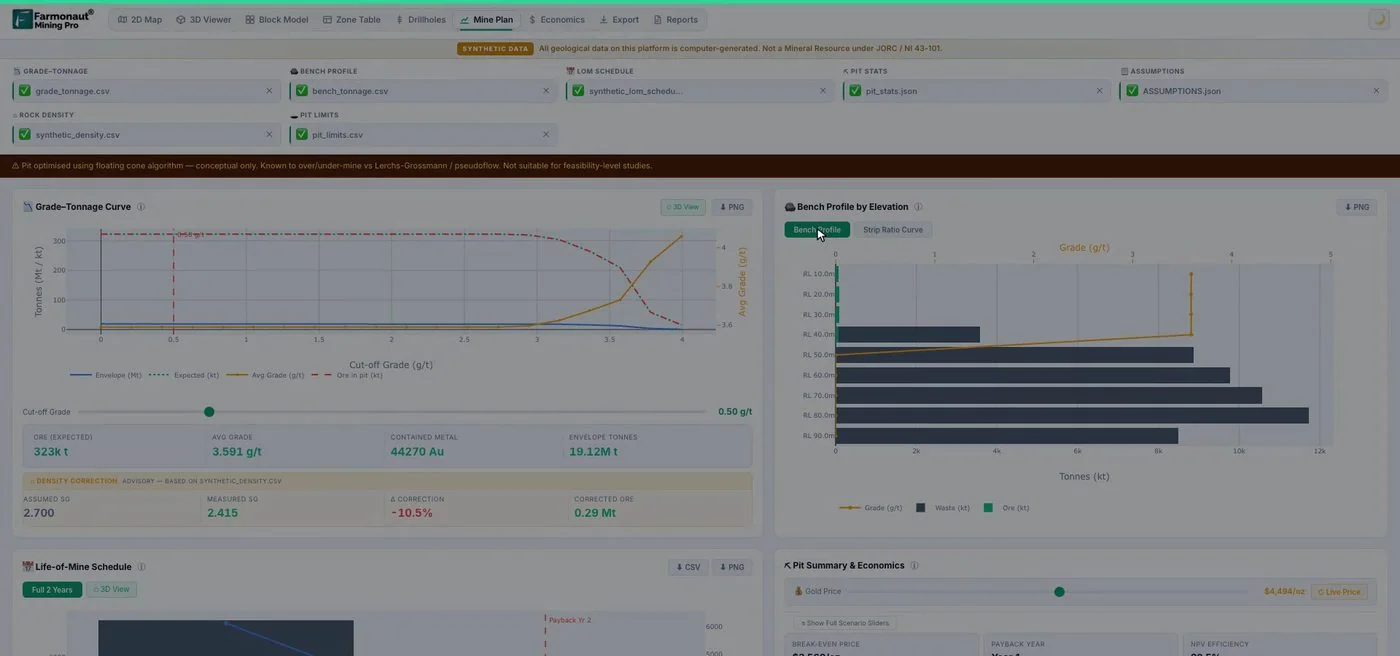Expand Show Full Scenario Sliders
1400x656 pixels.
[845, 623]
